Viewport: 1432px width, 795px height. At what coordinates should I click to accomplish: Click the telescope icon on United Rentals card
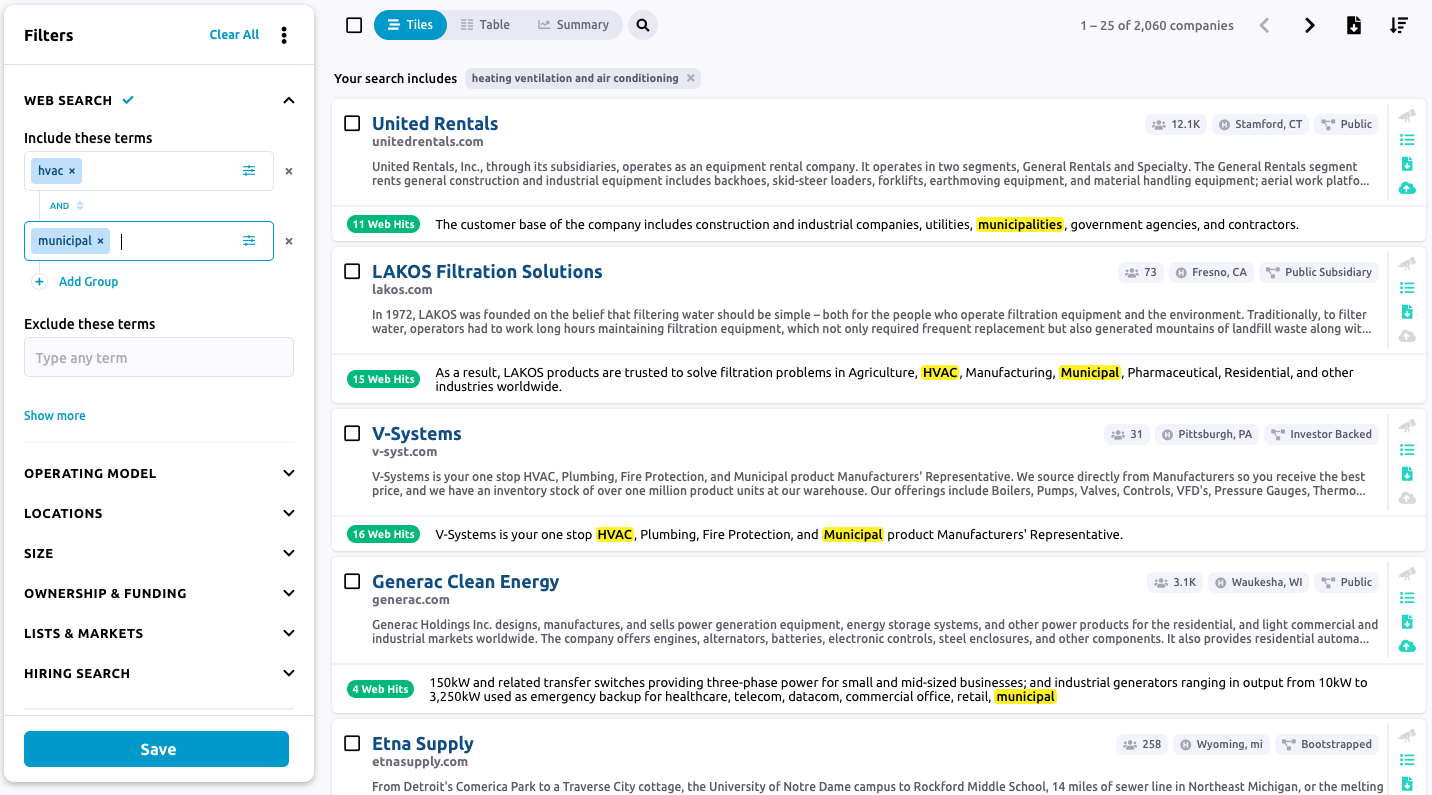[x=1407, y=116]
